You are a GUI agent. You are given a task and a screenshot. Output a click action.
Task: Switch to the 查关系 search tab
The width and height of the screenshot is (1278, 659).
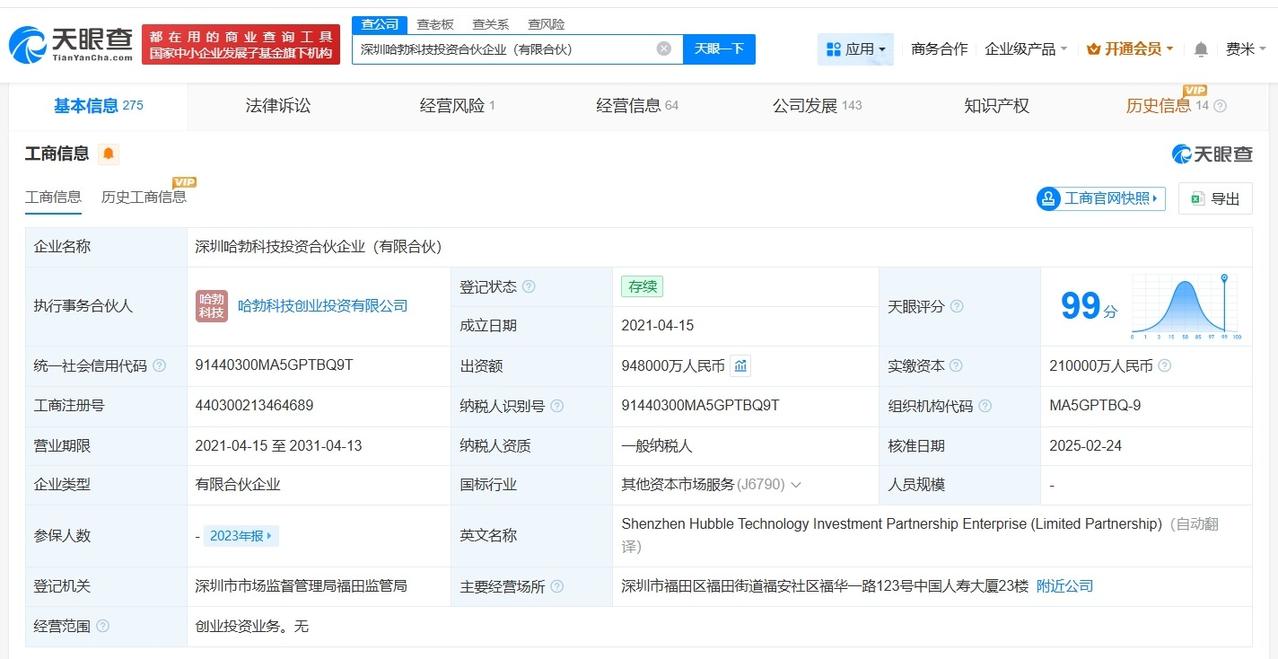[x=490, y=24]
